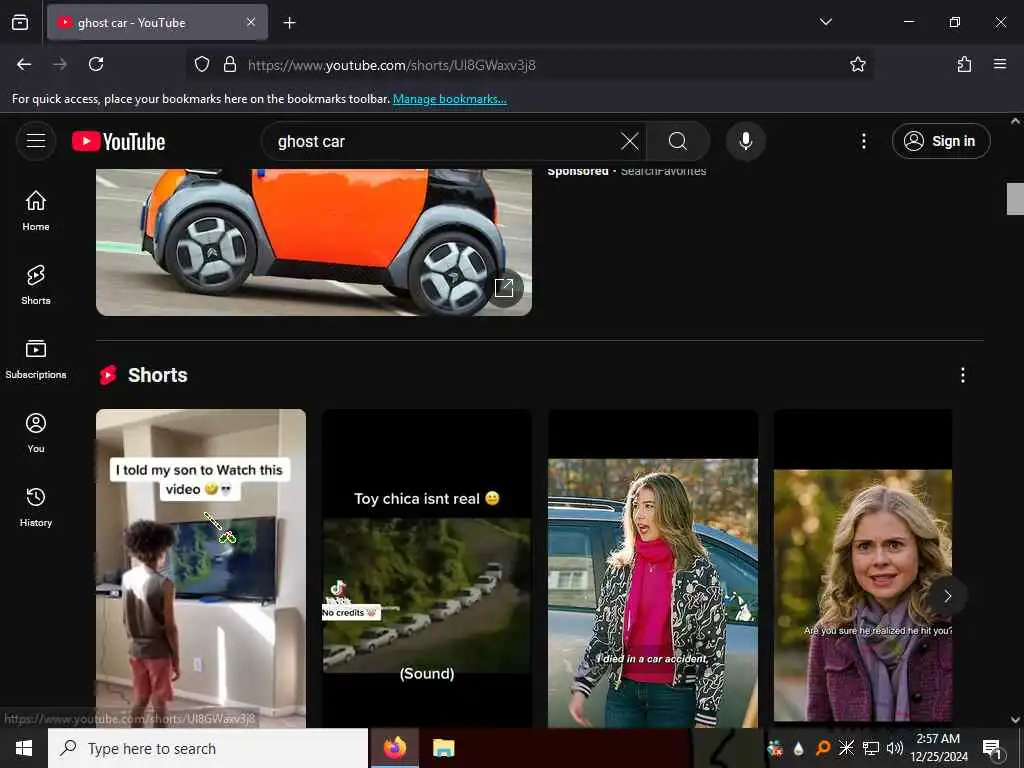Select the 'ghost car - YouTube' browser tab
This screenshot has height=768, width=1024.
[157, 23]
